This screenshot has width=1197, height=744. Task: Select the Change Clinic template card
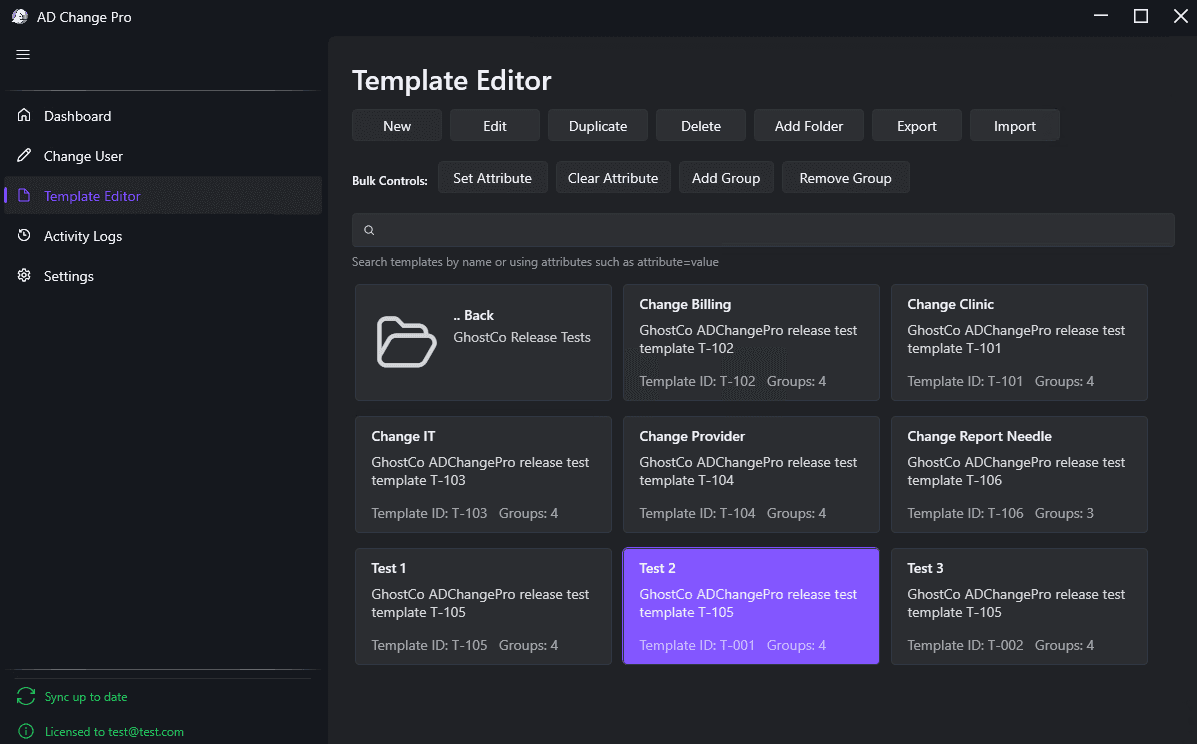(1019, 342)
